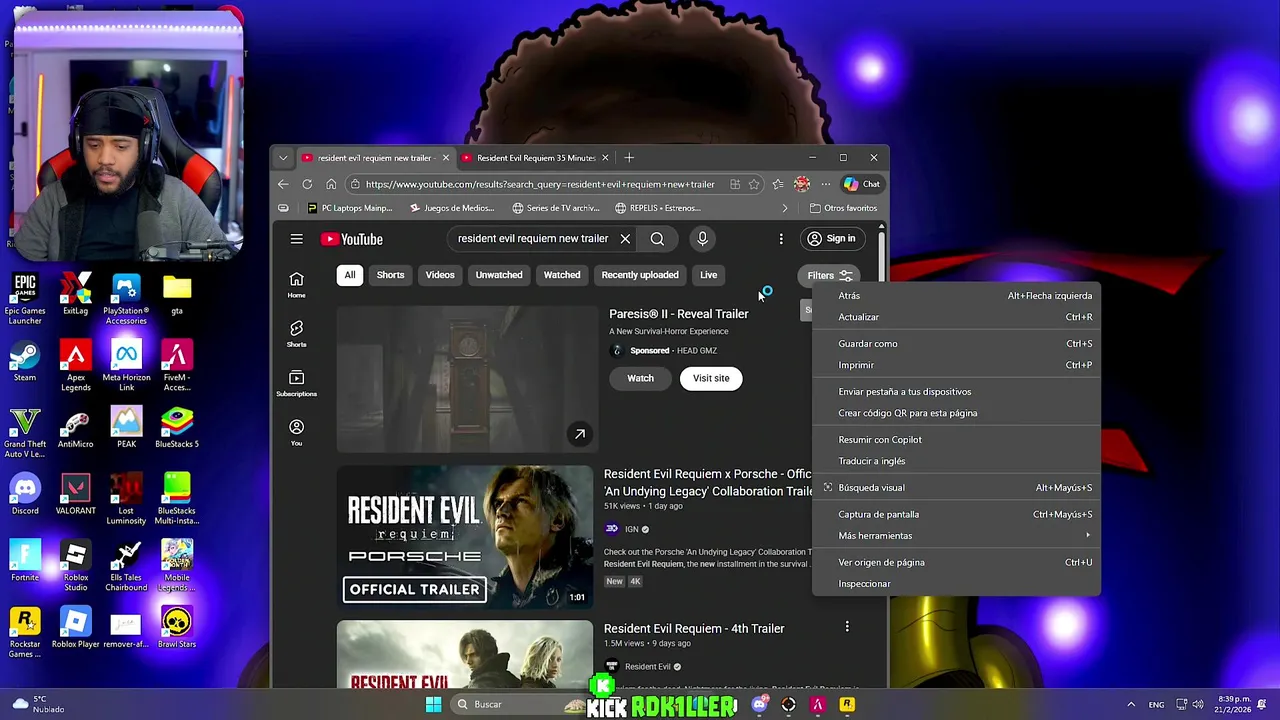Reload the page with refresh icon
1280x720 pixels.
pos(307,184)
